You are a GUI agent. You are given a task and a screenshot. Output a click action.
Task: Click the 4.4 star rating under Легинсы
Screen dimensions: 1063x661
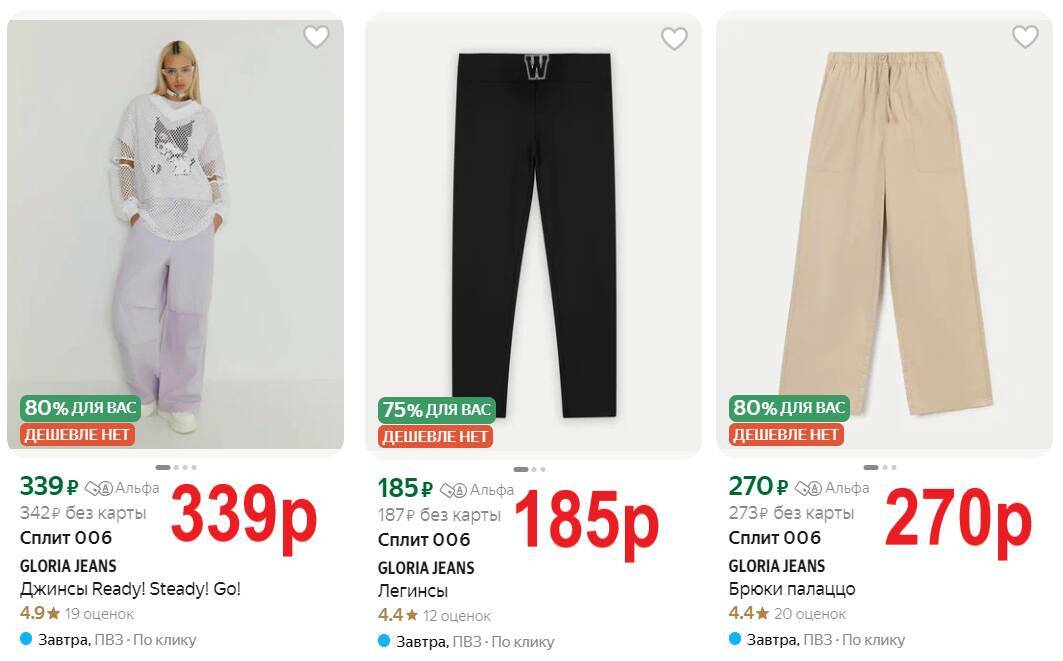(x=398, y=616)
